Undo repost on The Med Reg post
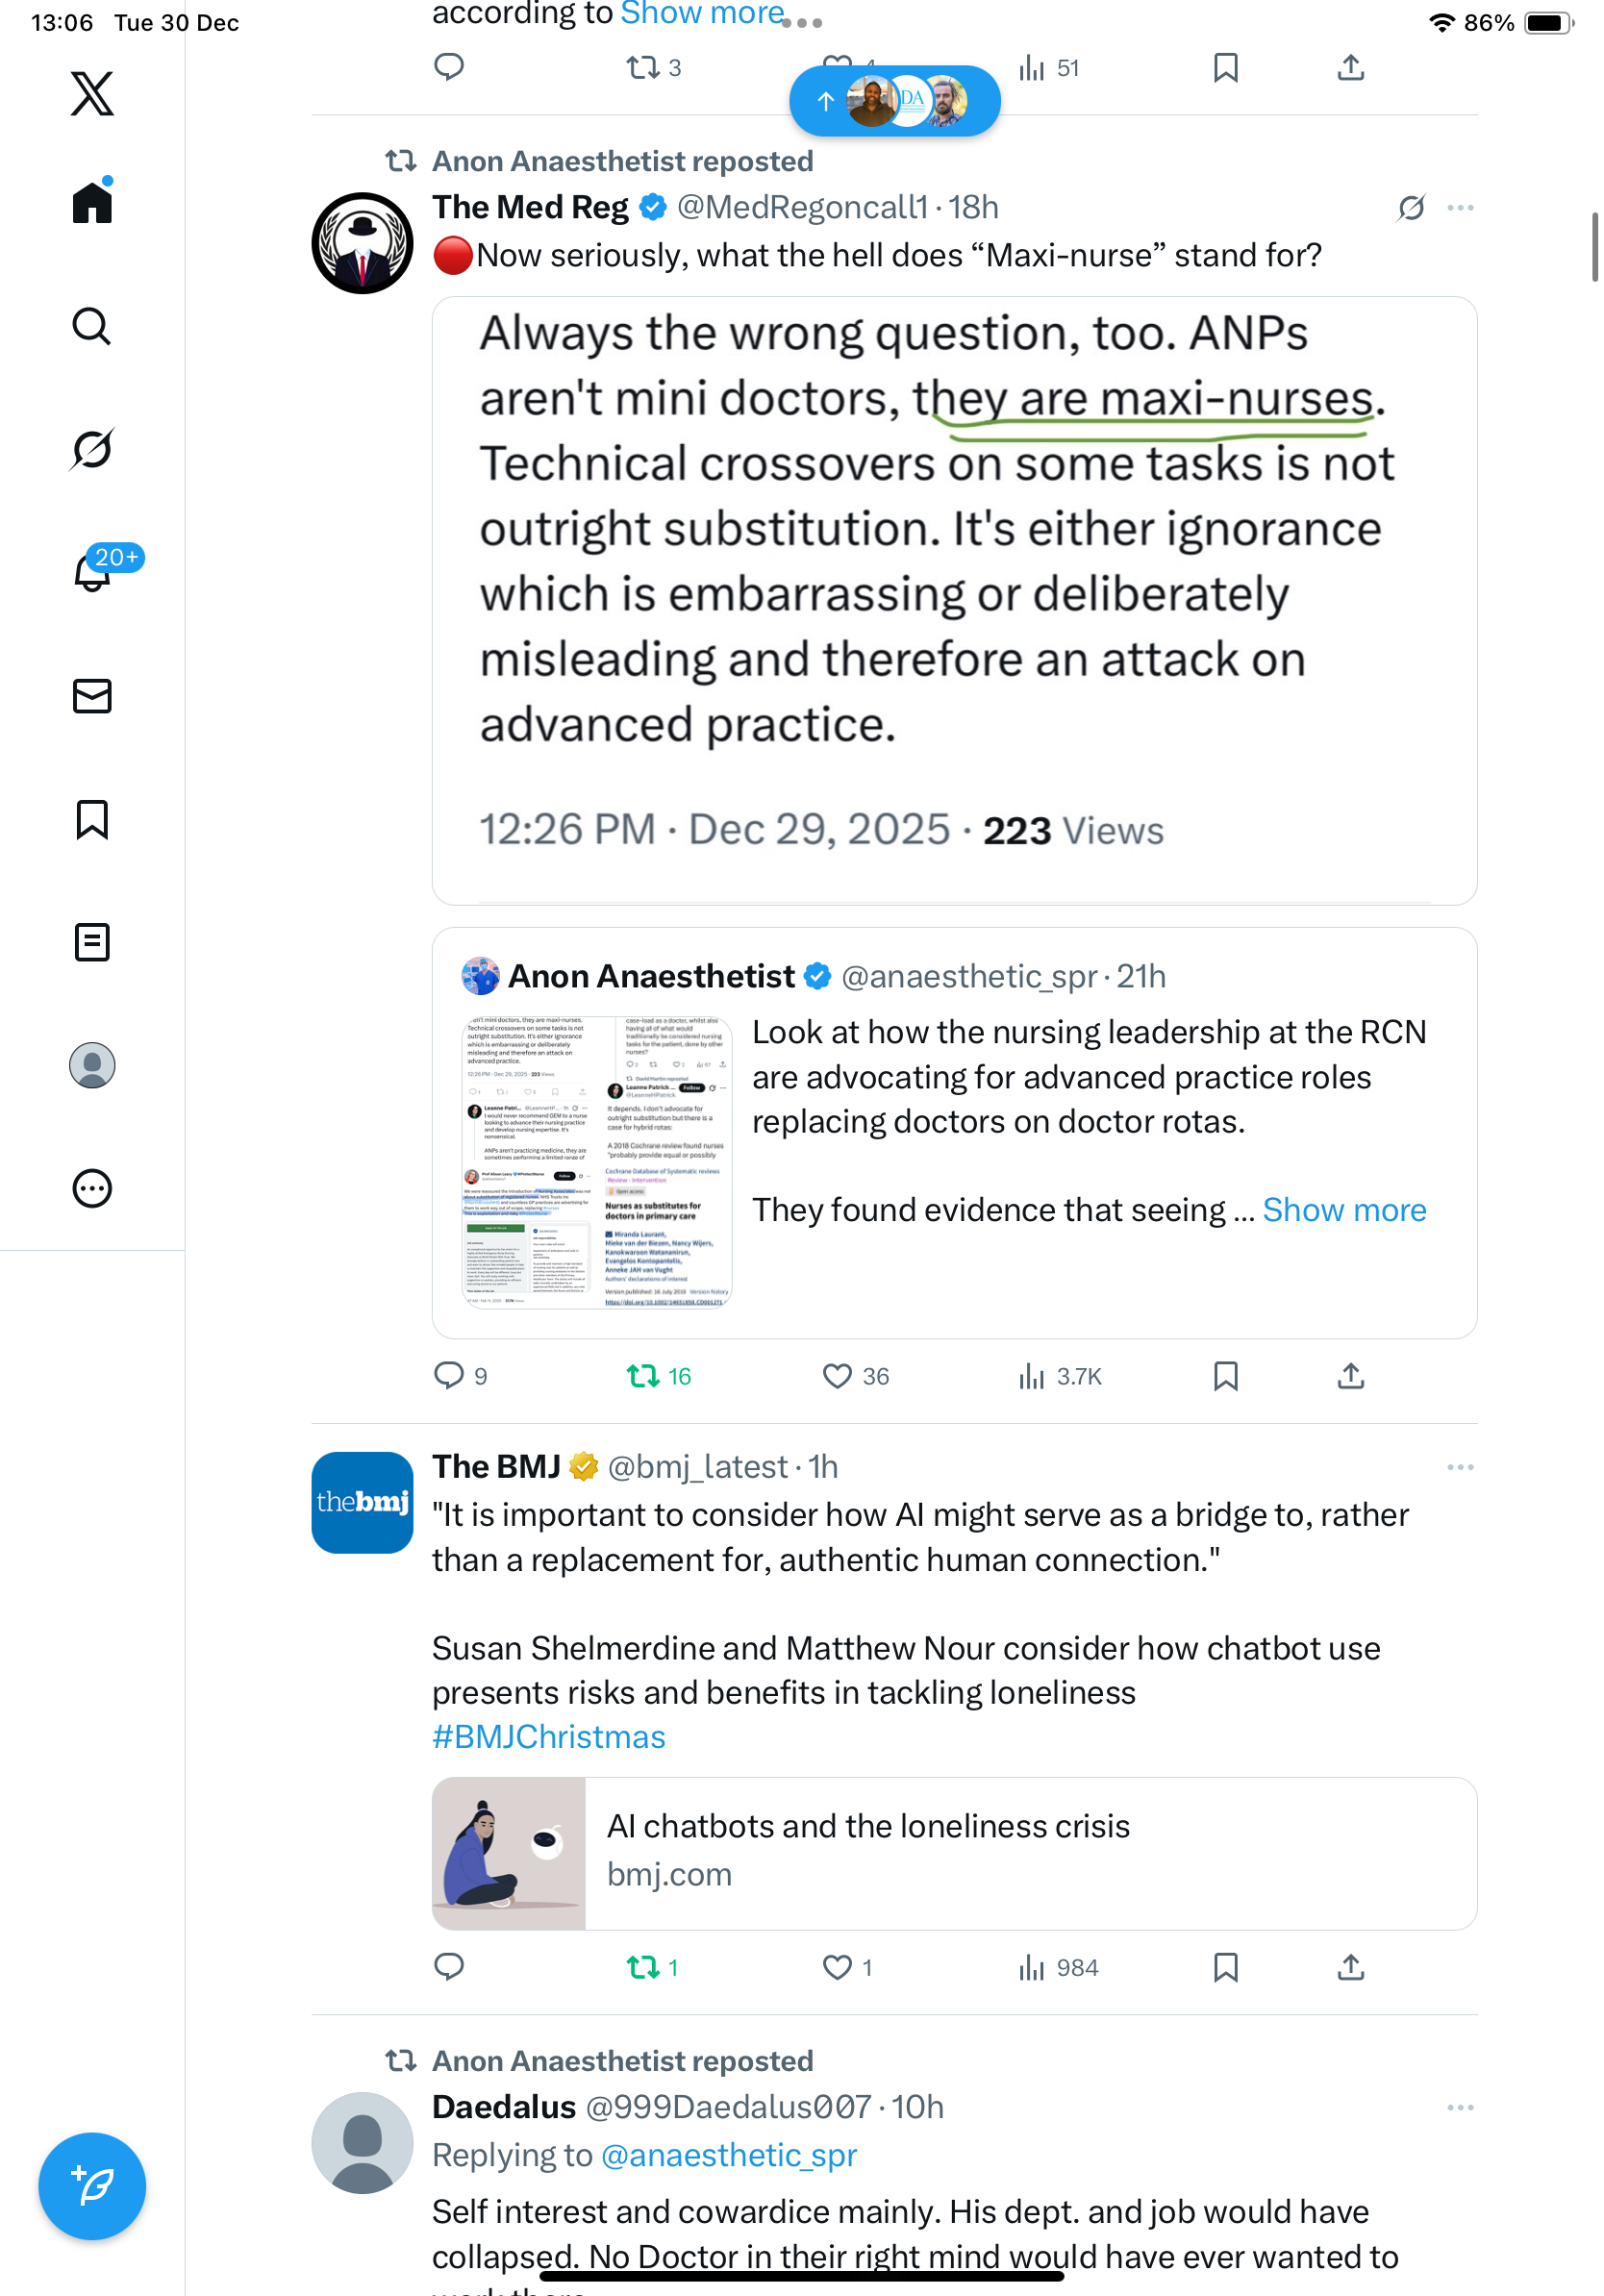 [643, 1376]
